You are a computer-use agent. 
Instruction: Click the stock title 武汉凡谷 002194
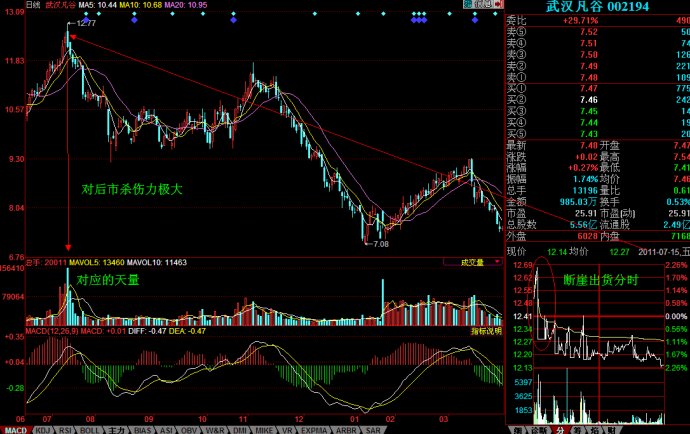tap(597, 7)
